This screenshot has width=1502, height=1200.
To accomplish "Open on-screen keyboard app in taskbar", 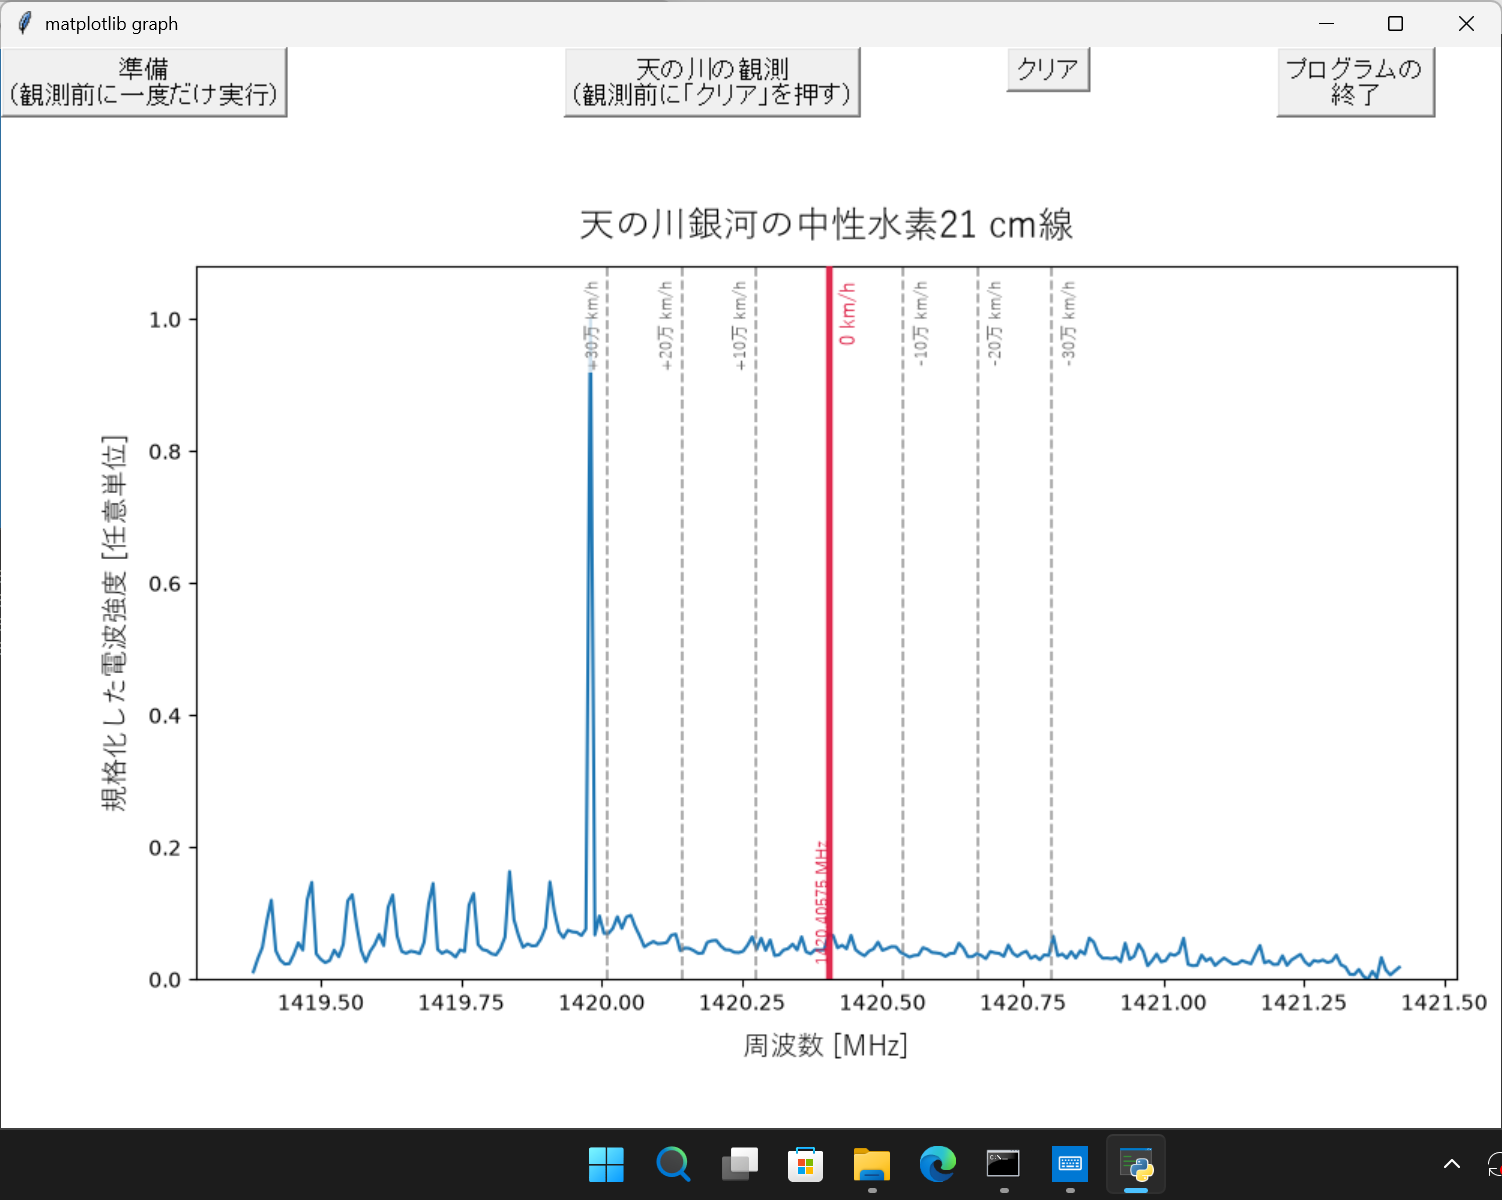I will (1070, 1164).
